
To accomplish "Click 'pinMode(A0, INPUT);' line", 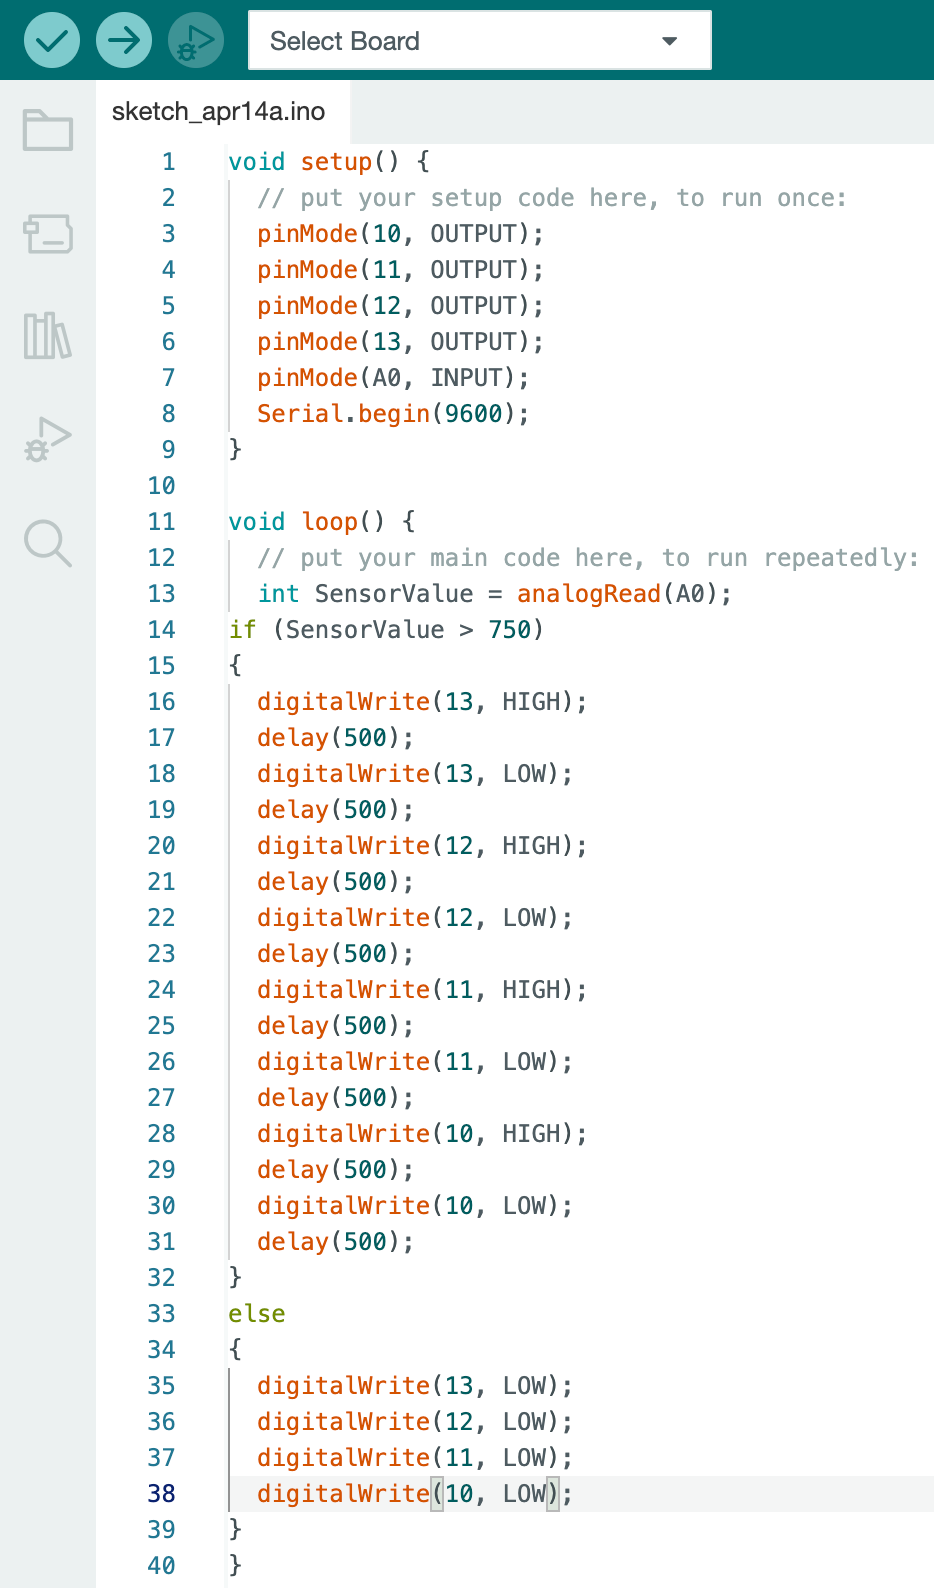I will [x=393, y=378].
